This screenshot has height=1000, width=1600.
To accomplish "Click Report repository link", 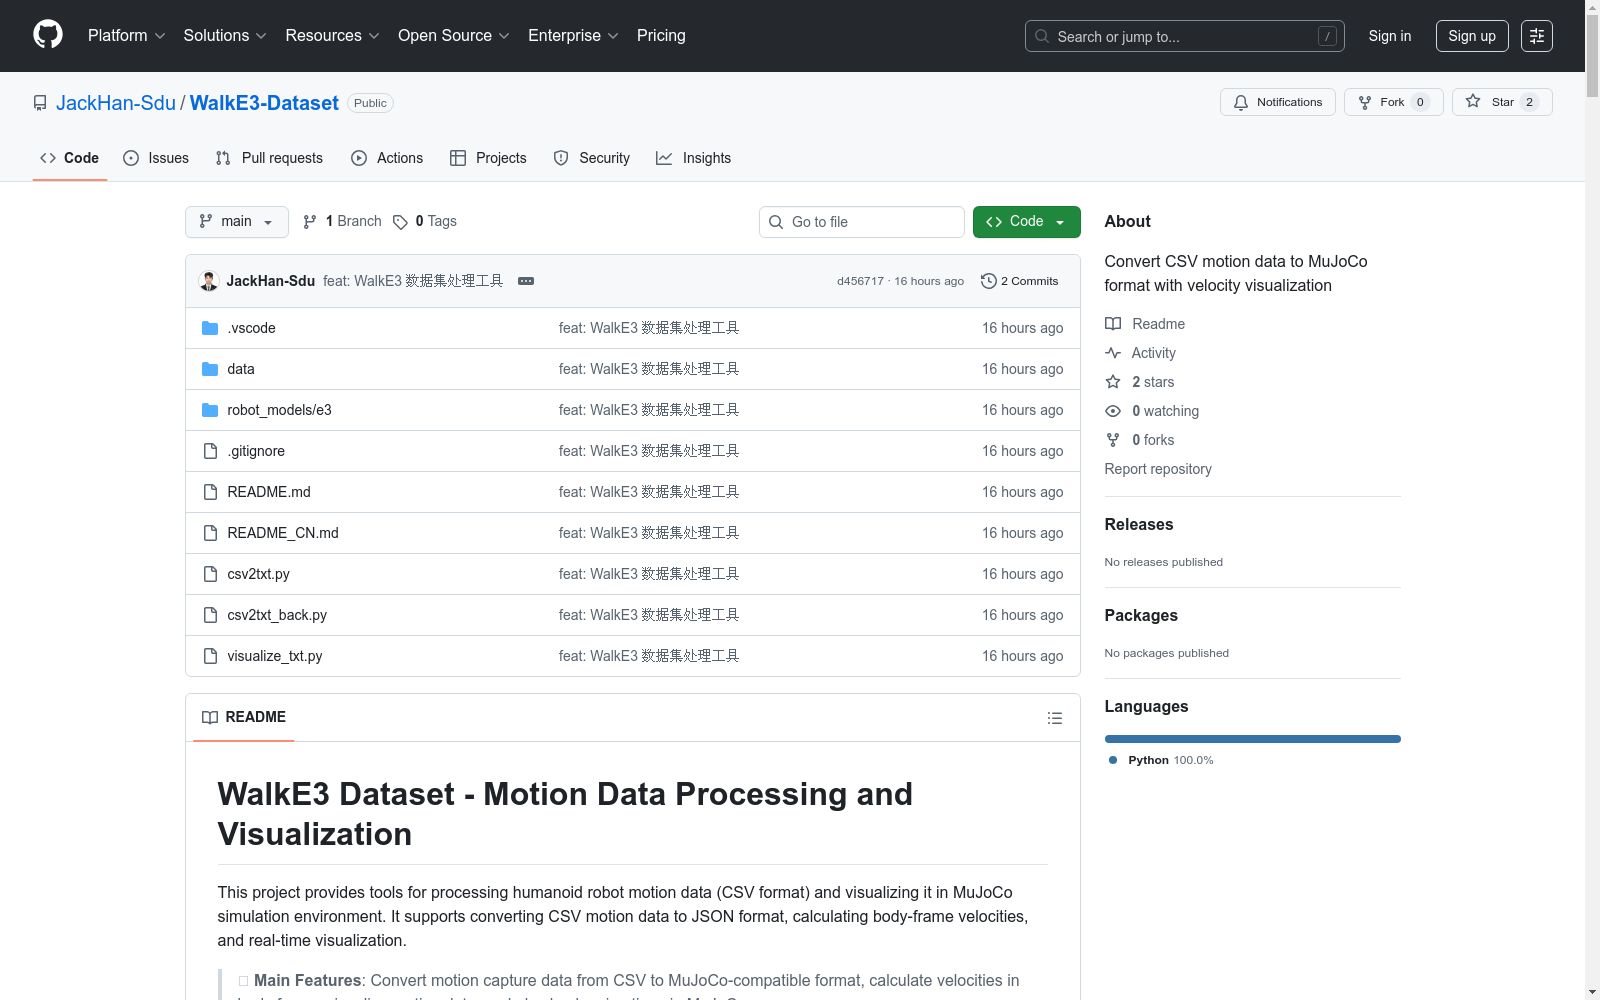I will point(1158,469).
